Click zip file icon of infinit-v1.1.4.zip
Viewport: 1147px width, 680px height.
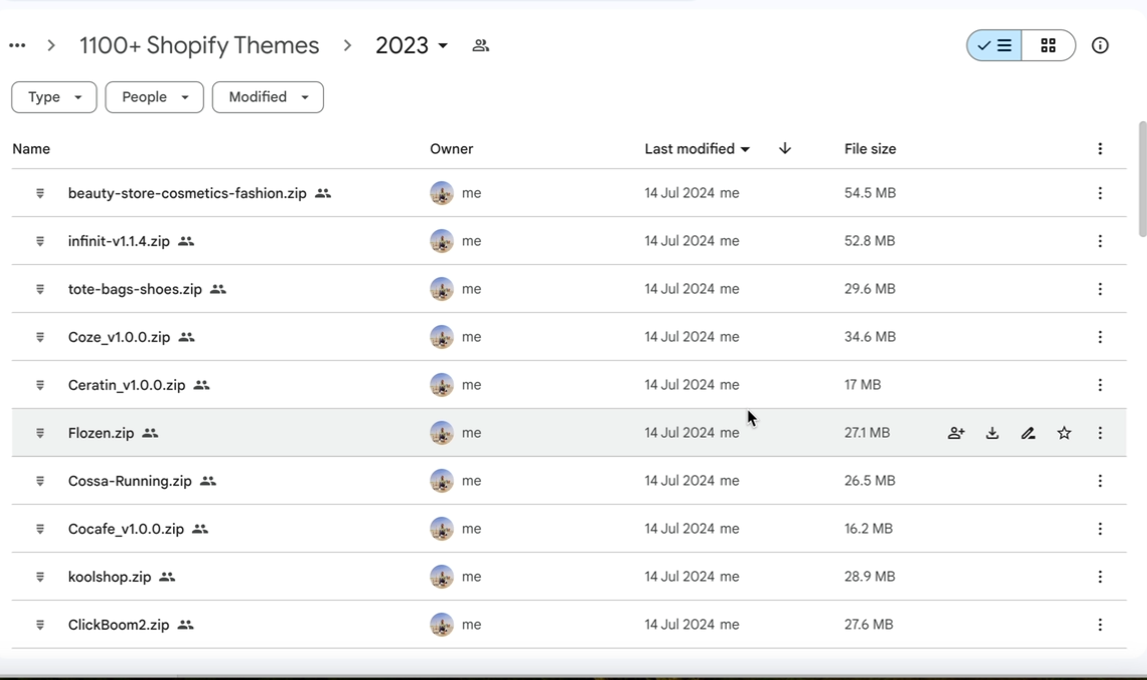(40, 241)
